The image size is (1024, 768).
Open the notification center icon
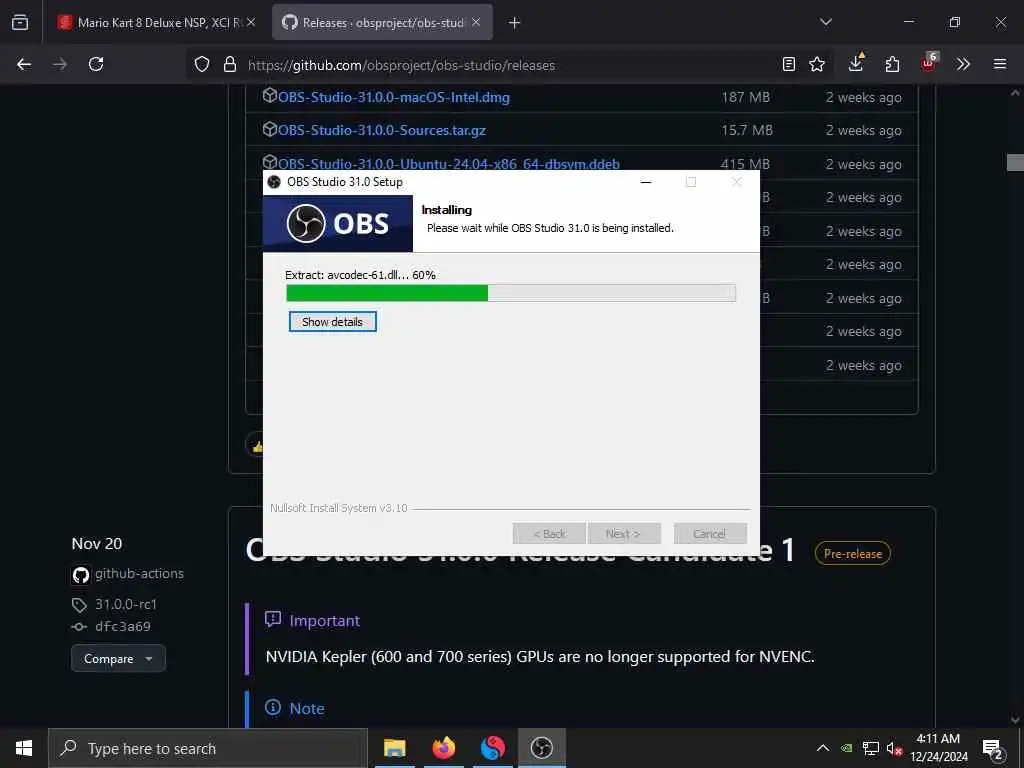point(993,748)
